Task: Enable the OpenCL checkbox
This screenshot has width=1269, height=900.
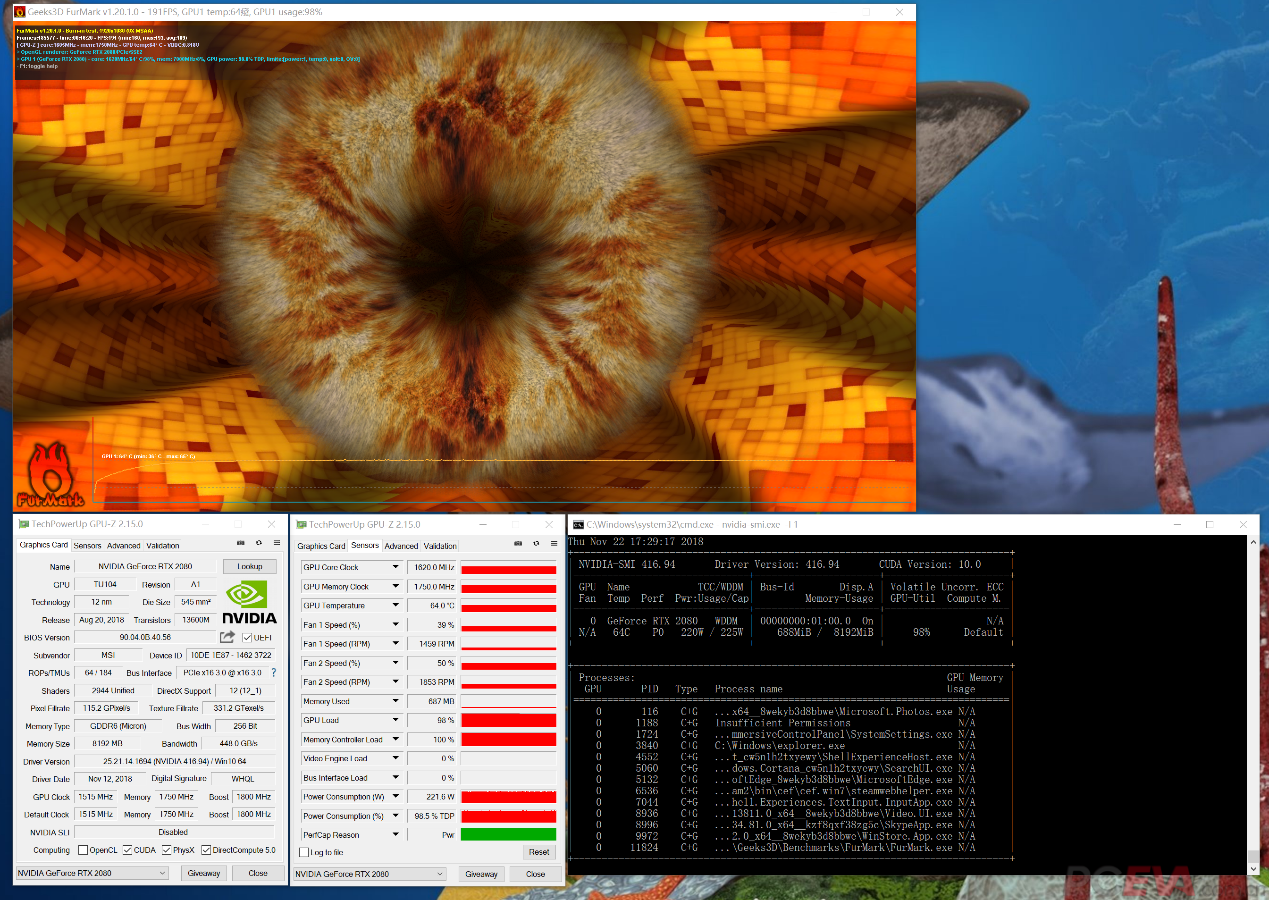Action: 82,850
